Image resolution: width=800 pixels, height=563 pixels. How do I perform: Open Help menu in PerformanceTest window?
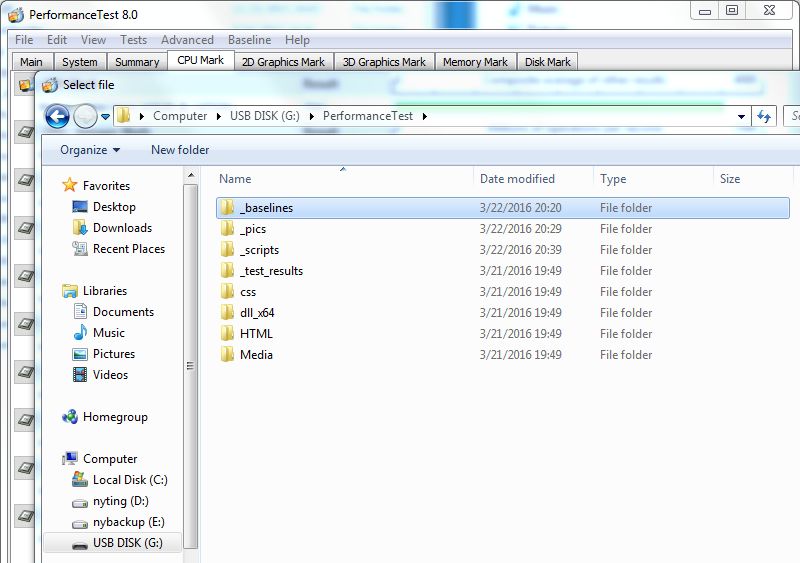point(297,40)
